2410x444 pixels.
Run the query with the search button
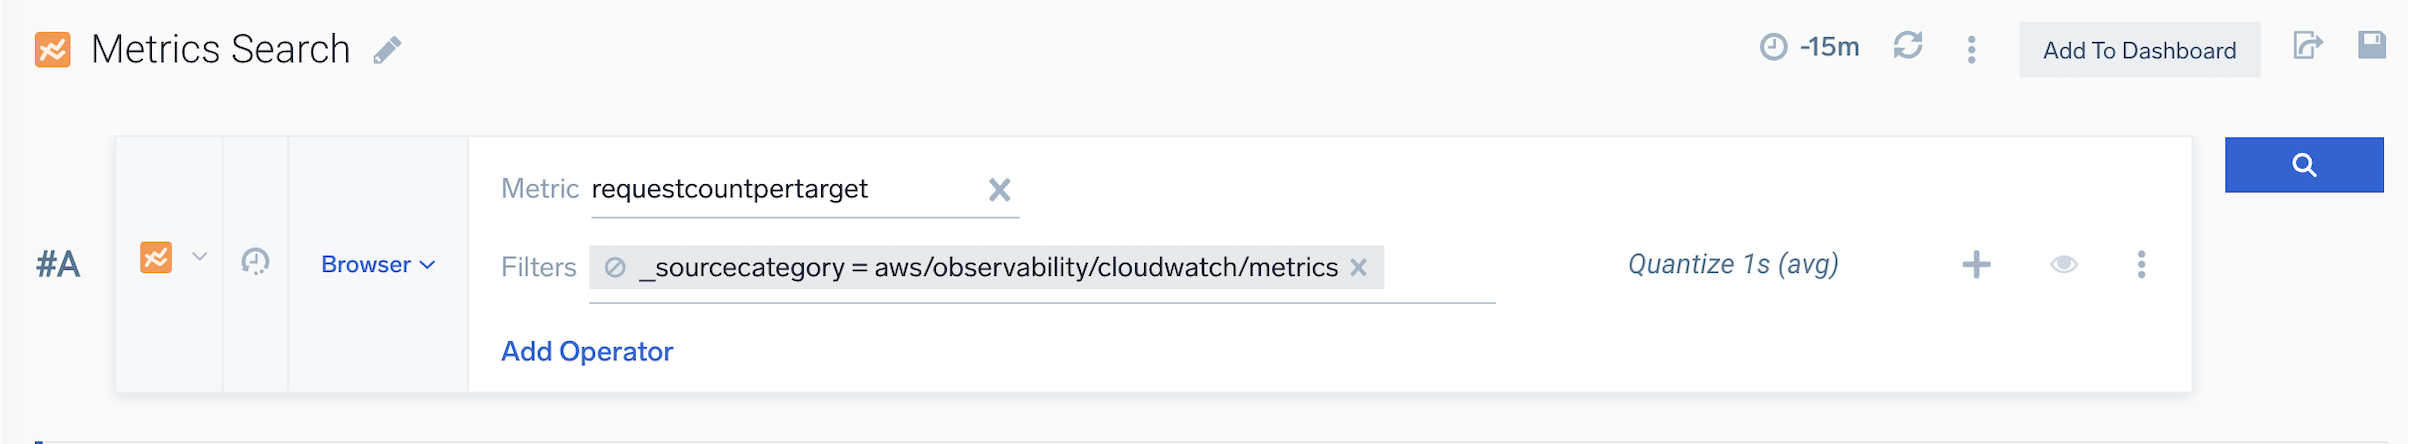2303,165
